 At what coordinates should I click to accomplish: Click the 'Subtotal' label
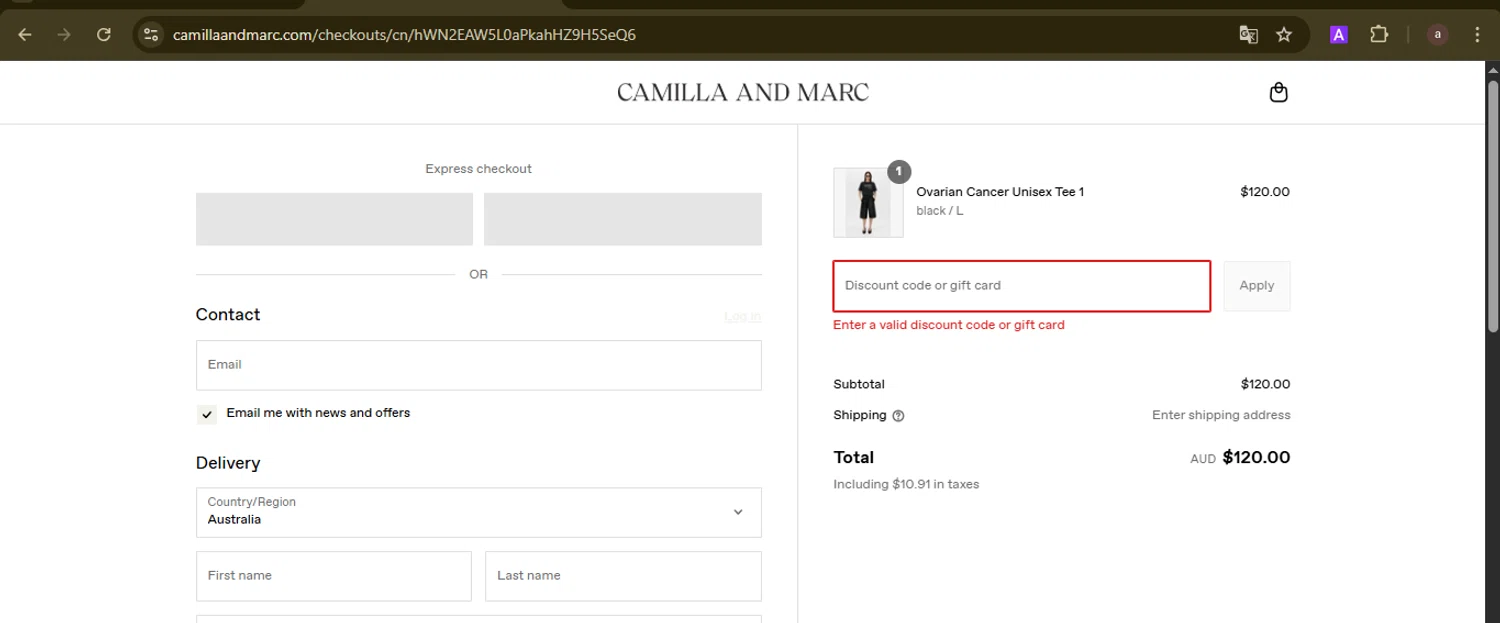tap(859, 384)
